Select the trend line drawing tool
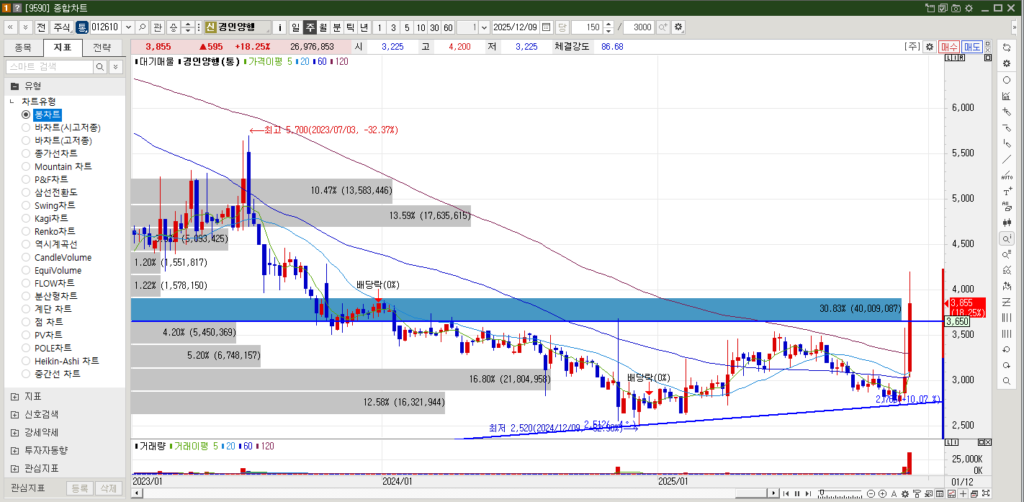The height and width of the screenshot is (502, 1024). 1006,159
